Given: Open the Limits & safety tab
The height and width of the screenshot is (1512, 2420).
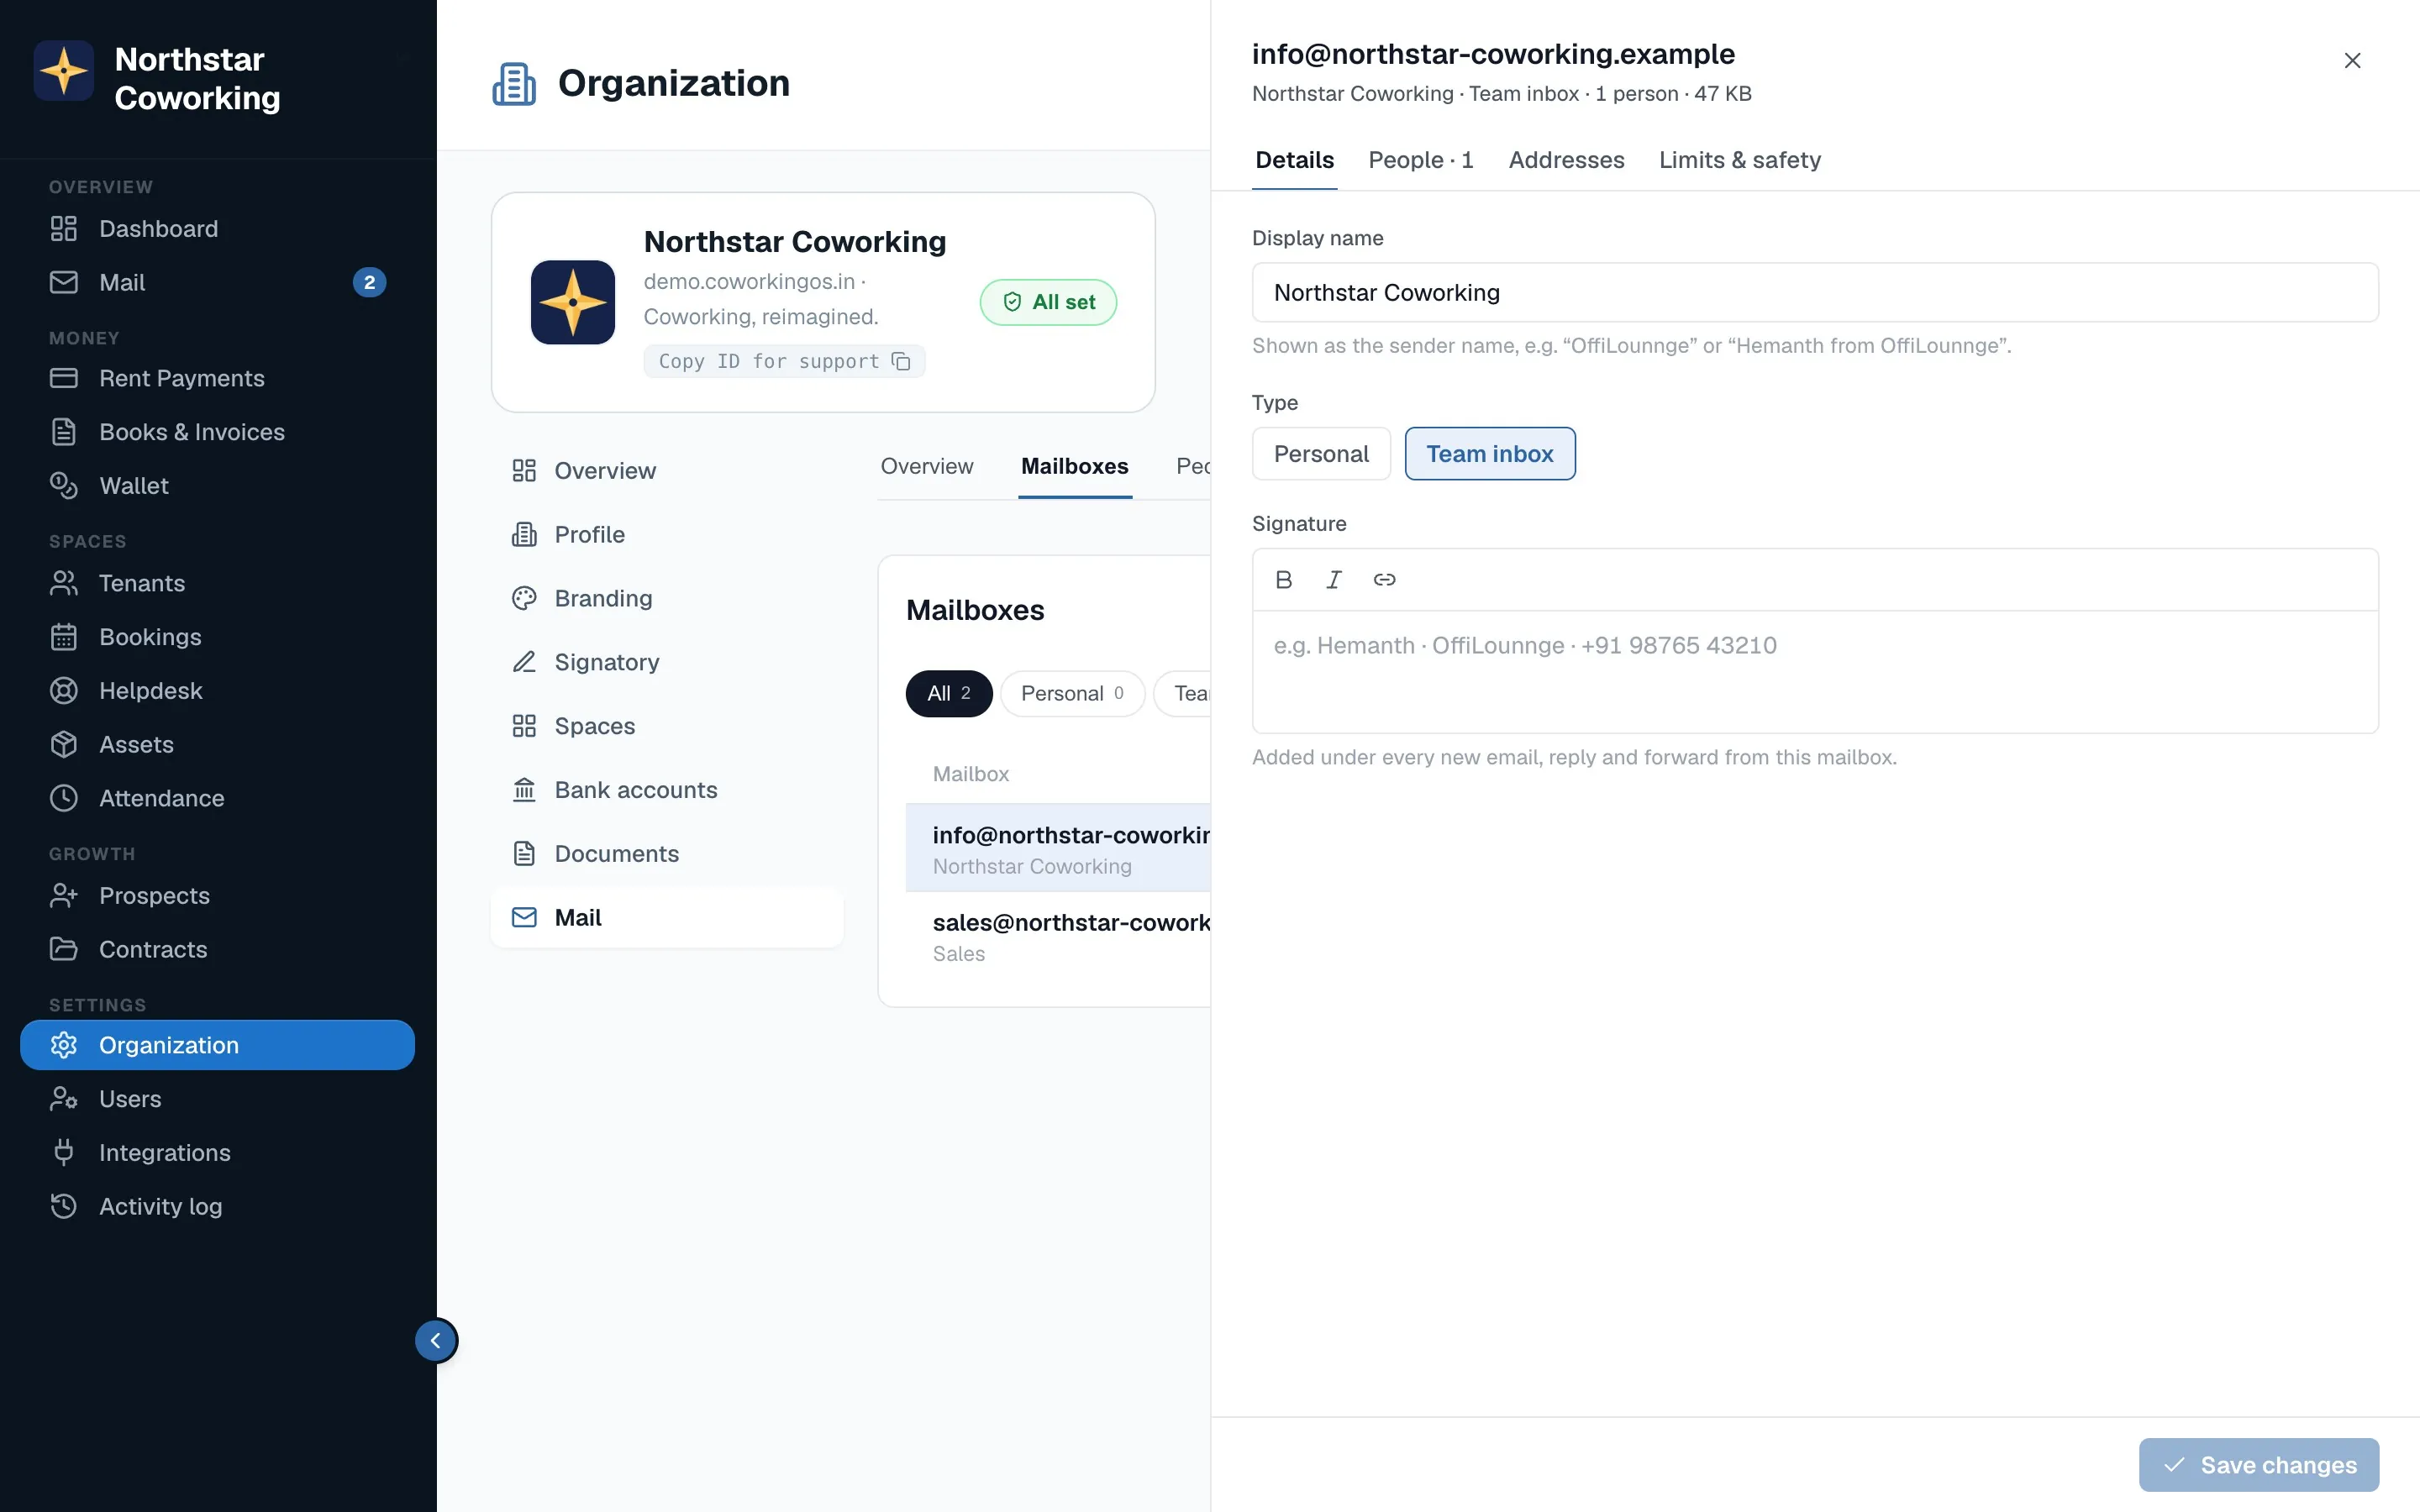Looking at the screenshot, I should coord(1739,160).
